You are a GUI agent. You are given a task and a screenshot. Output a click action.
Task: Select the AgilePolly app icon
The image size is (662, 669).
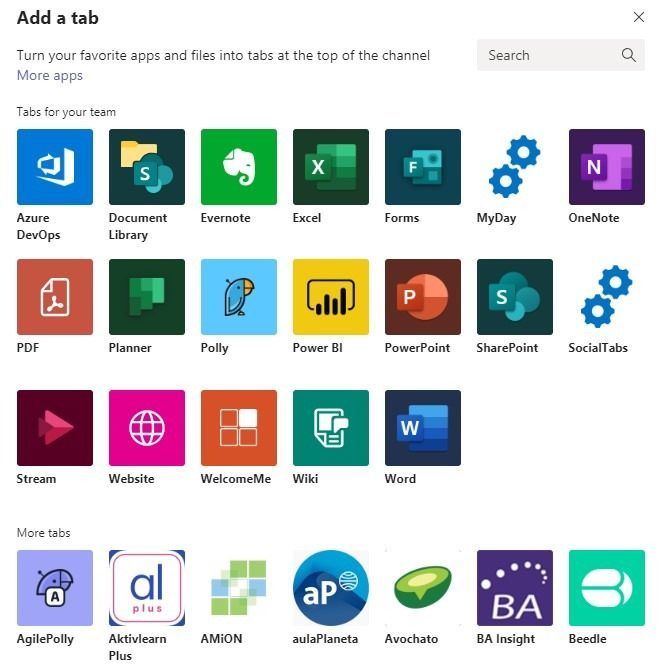[x=55, y=588]
